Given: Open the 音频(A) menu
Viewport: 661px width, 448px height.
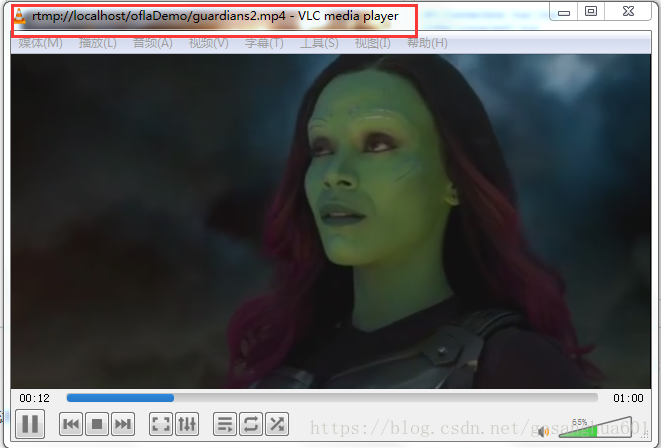Looking at the screenshot, I should 153,43.
